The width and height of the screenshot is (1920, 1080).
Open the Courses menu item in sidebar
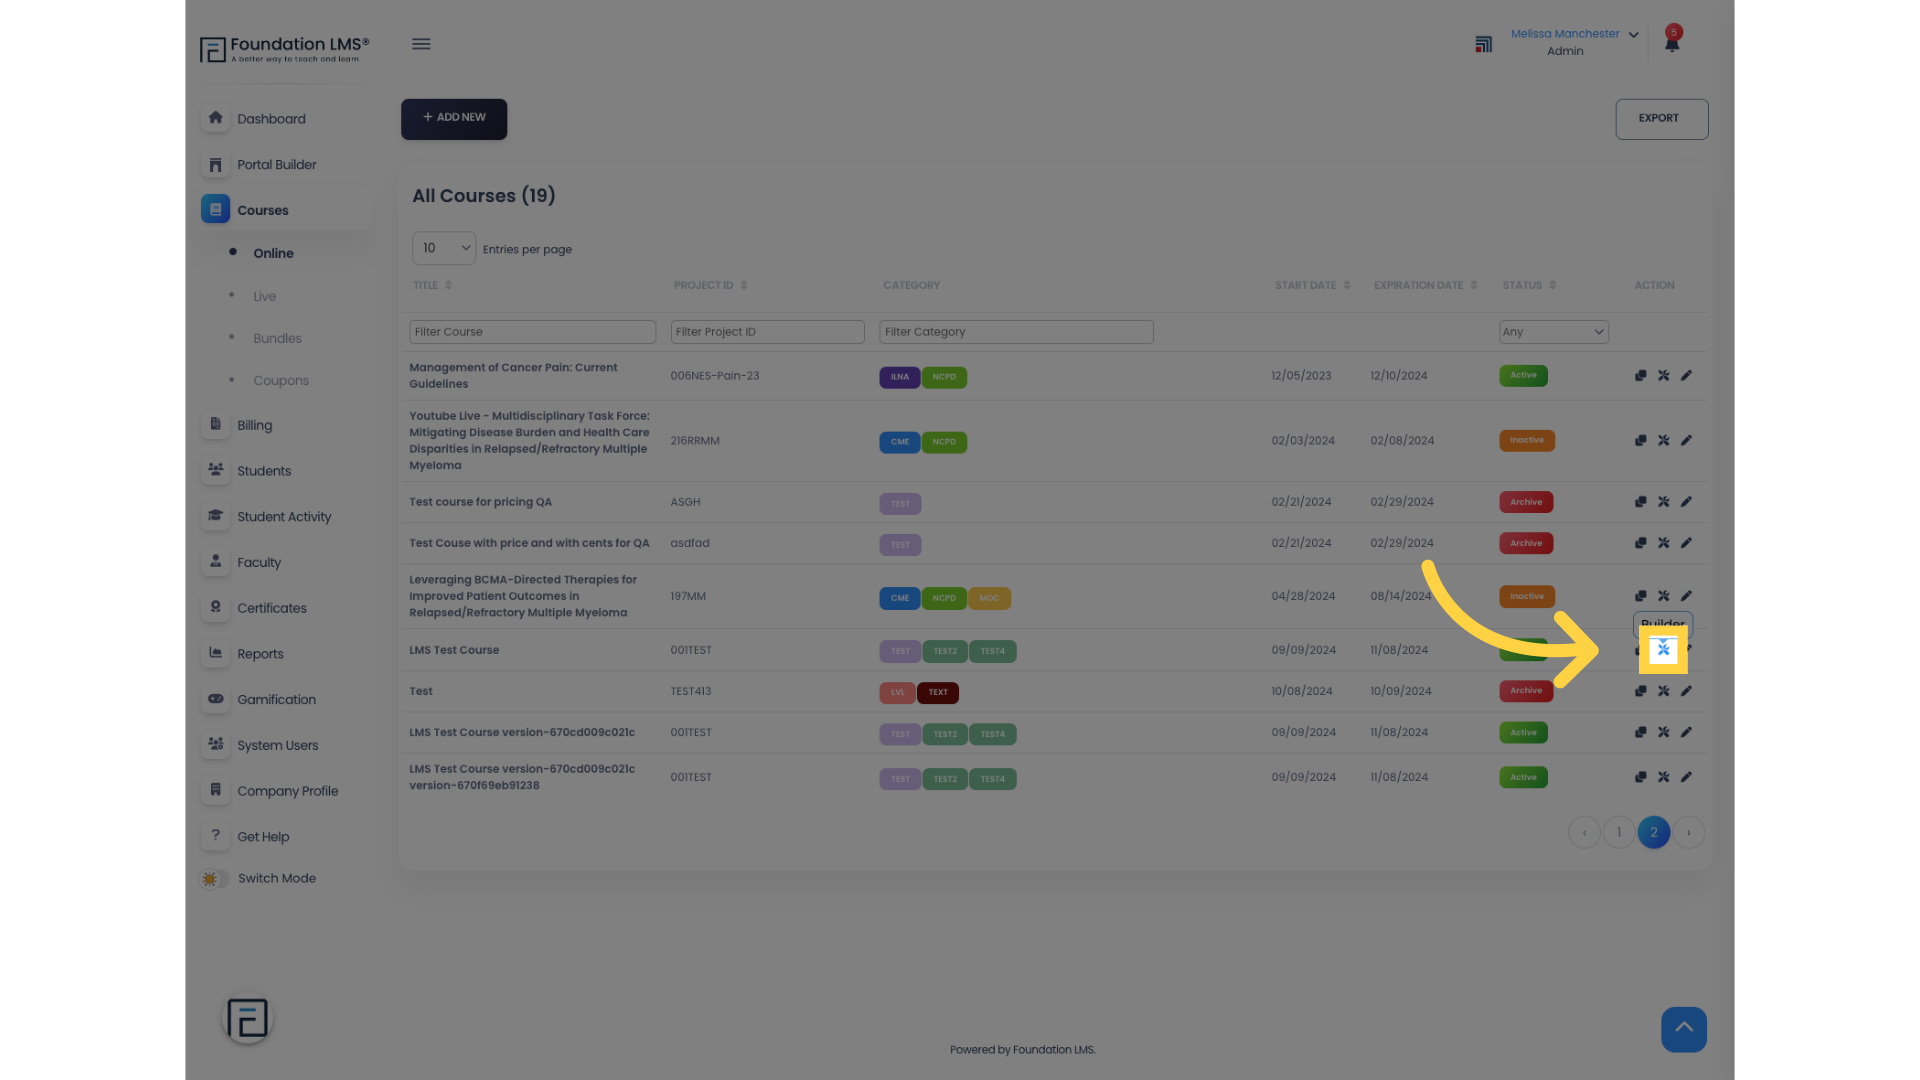click(262, 210)
